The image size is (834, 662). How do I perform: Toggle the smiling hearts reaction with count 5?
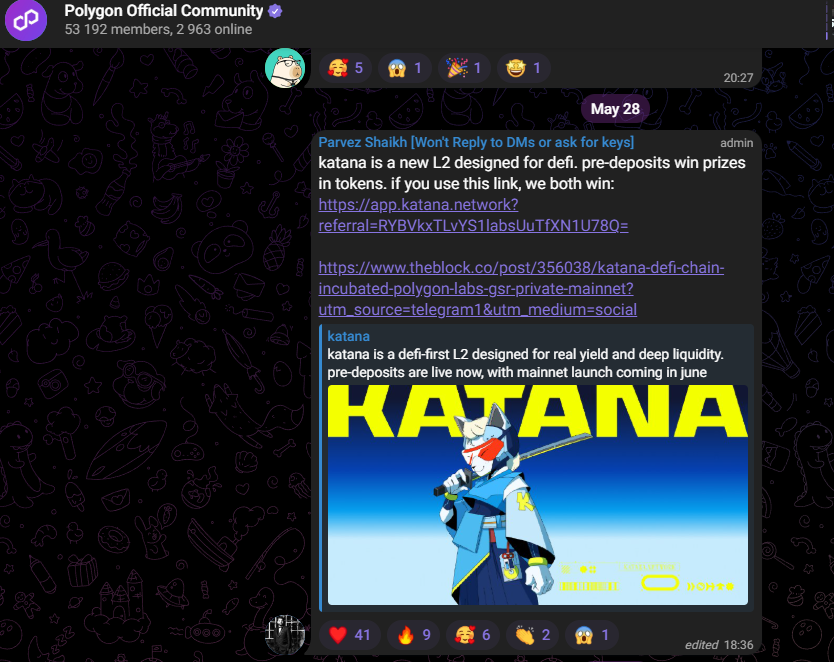click(346, 68)
